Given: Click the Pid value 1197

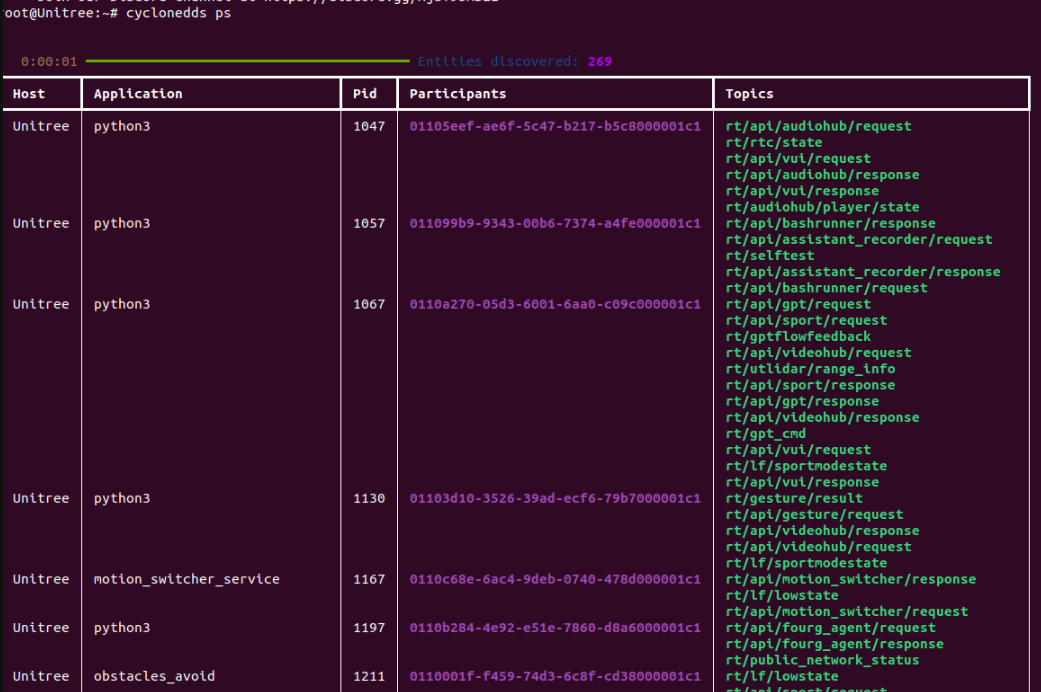Looking at the screenshot, I should [x=368, y=628].
